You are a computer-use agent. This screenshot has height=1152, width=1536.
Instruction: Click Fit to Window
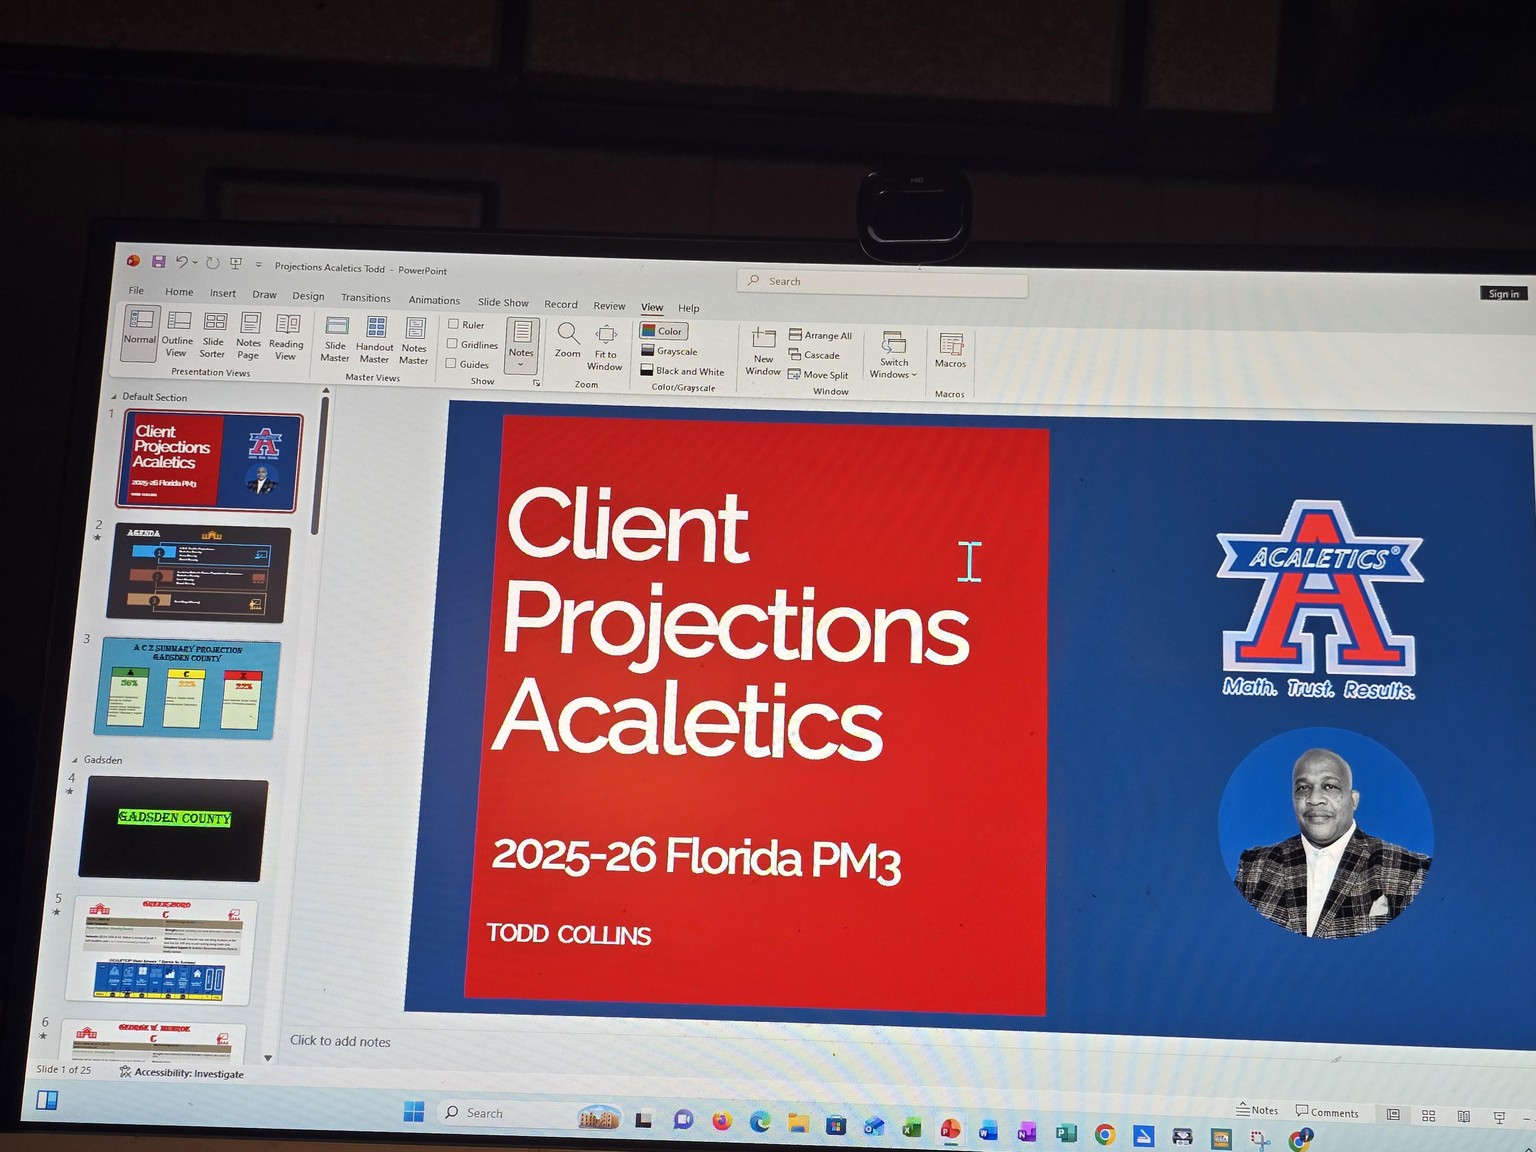605,347
